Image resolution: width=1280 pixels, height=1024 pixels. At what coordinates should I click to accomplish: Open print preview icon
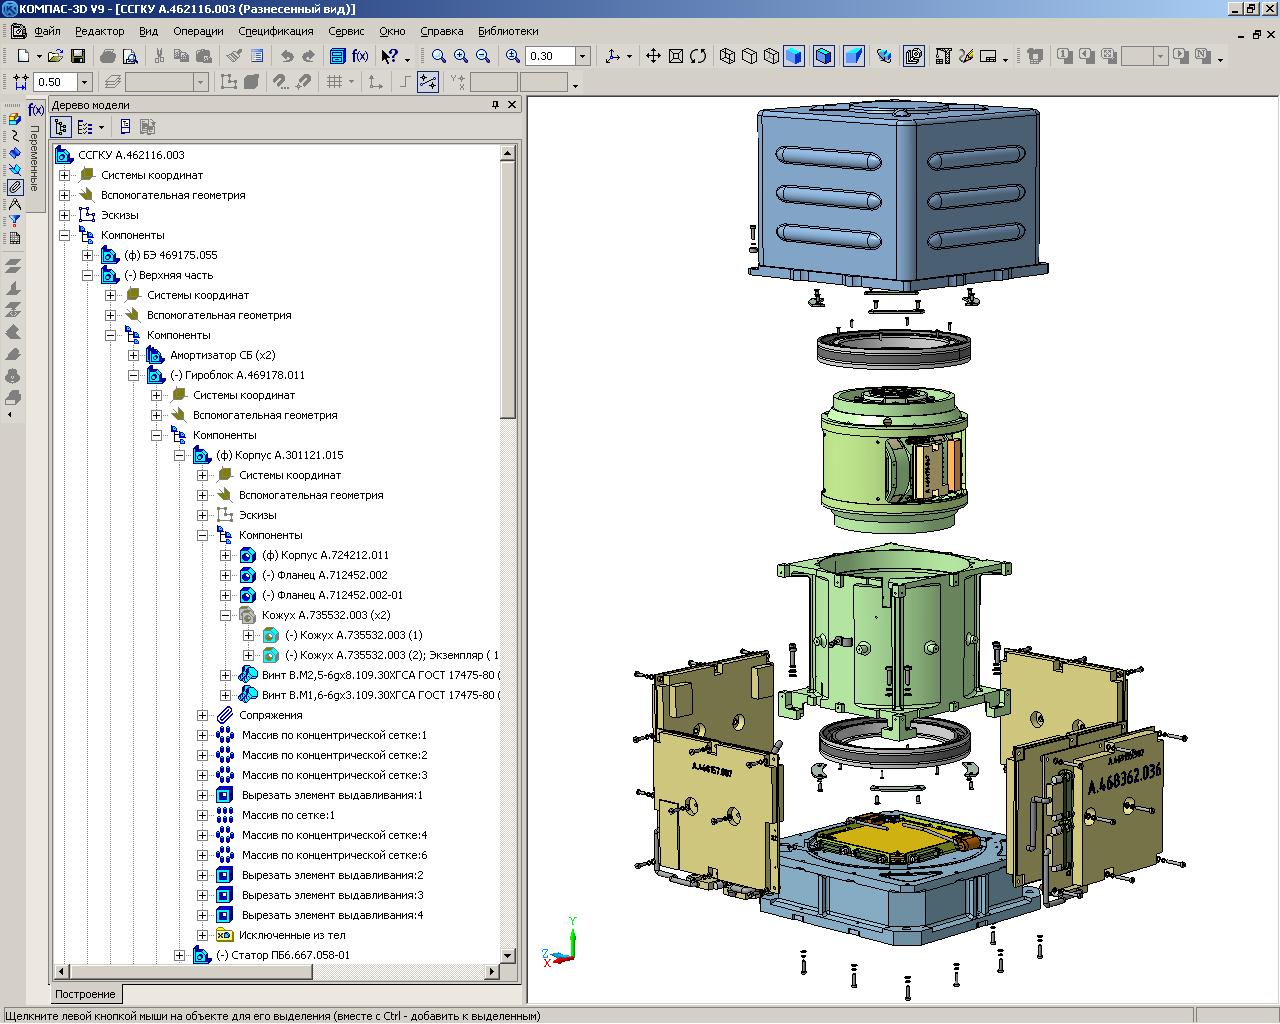130,56
